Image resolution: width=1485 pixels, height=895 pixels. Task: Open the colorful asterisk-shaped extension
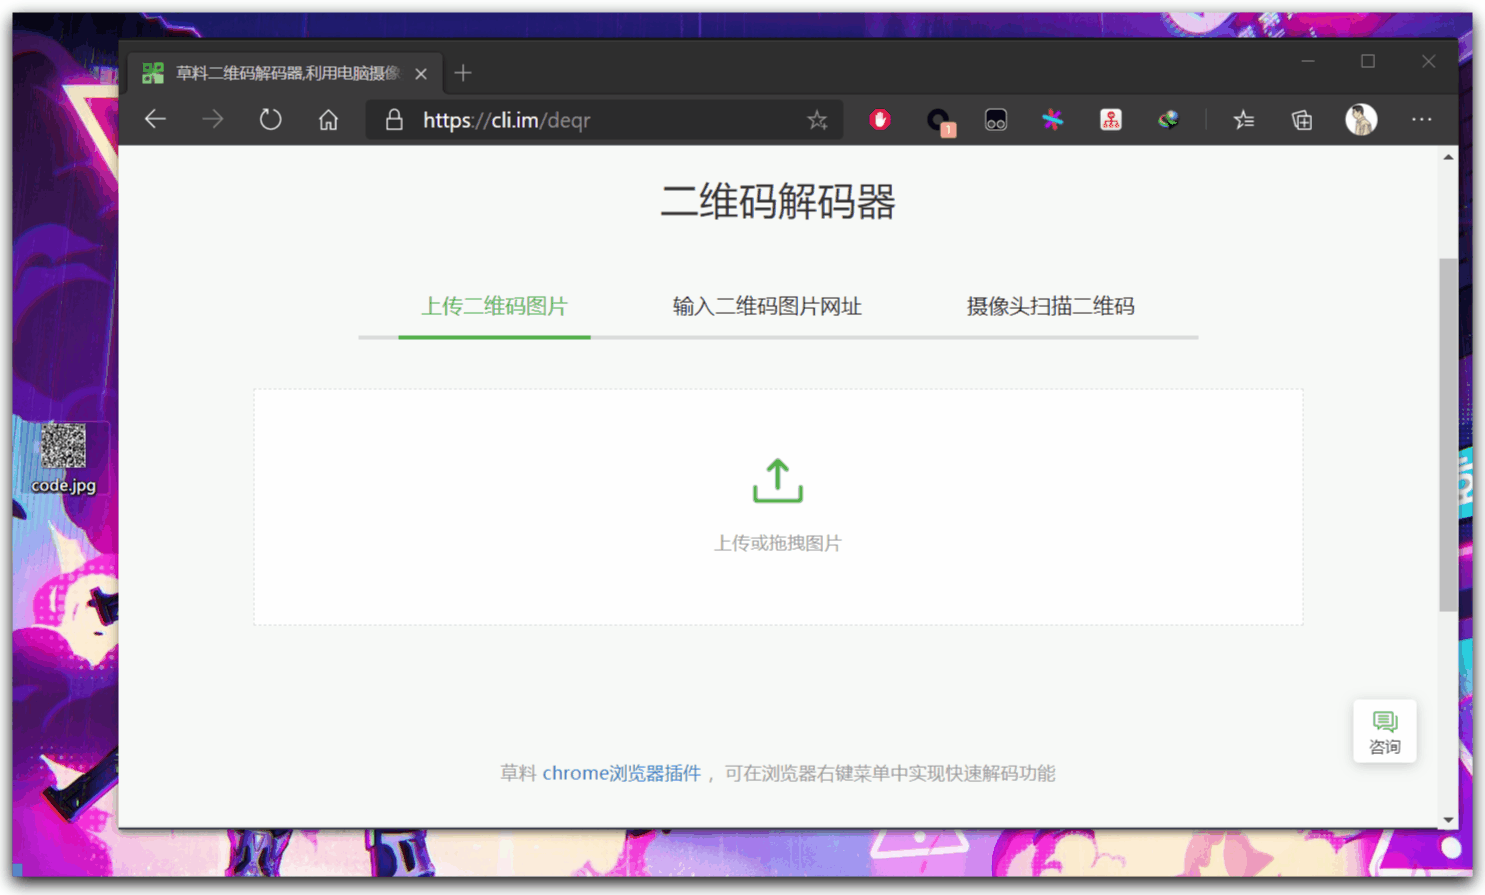click(1052, 119)
